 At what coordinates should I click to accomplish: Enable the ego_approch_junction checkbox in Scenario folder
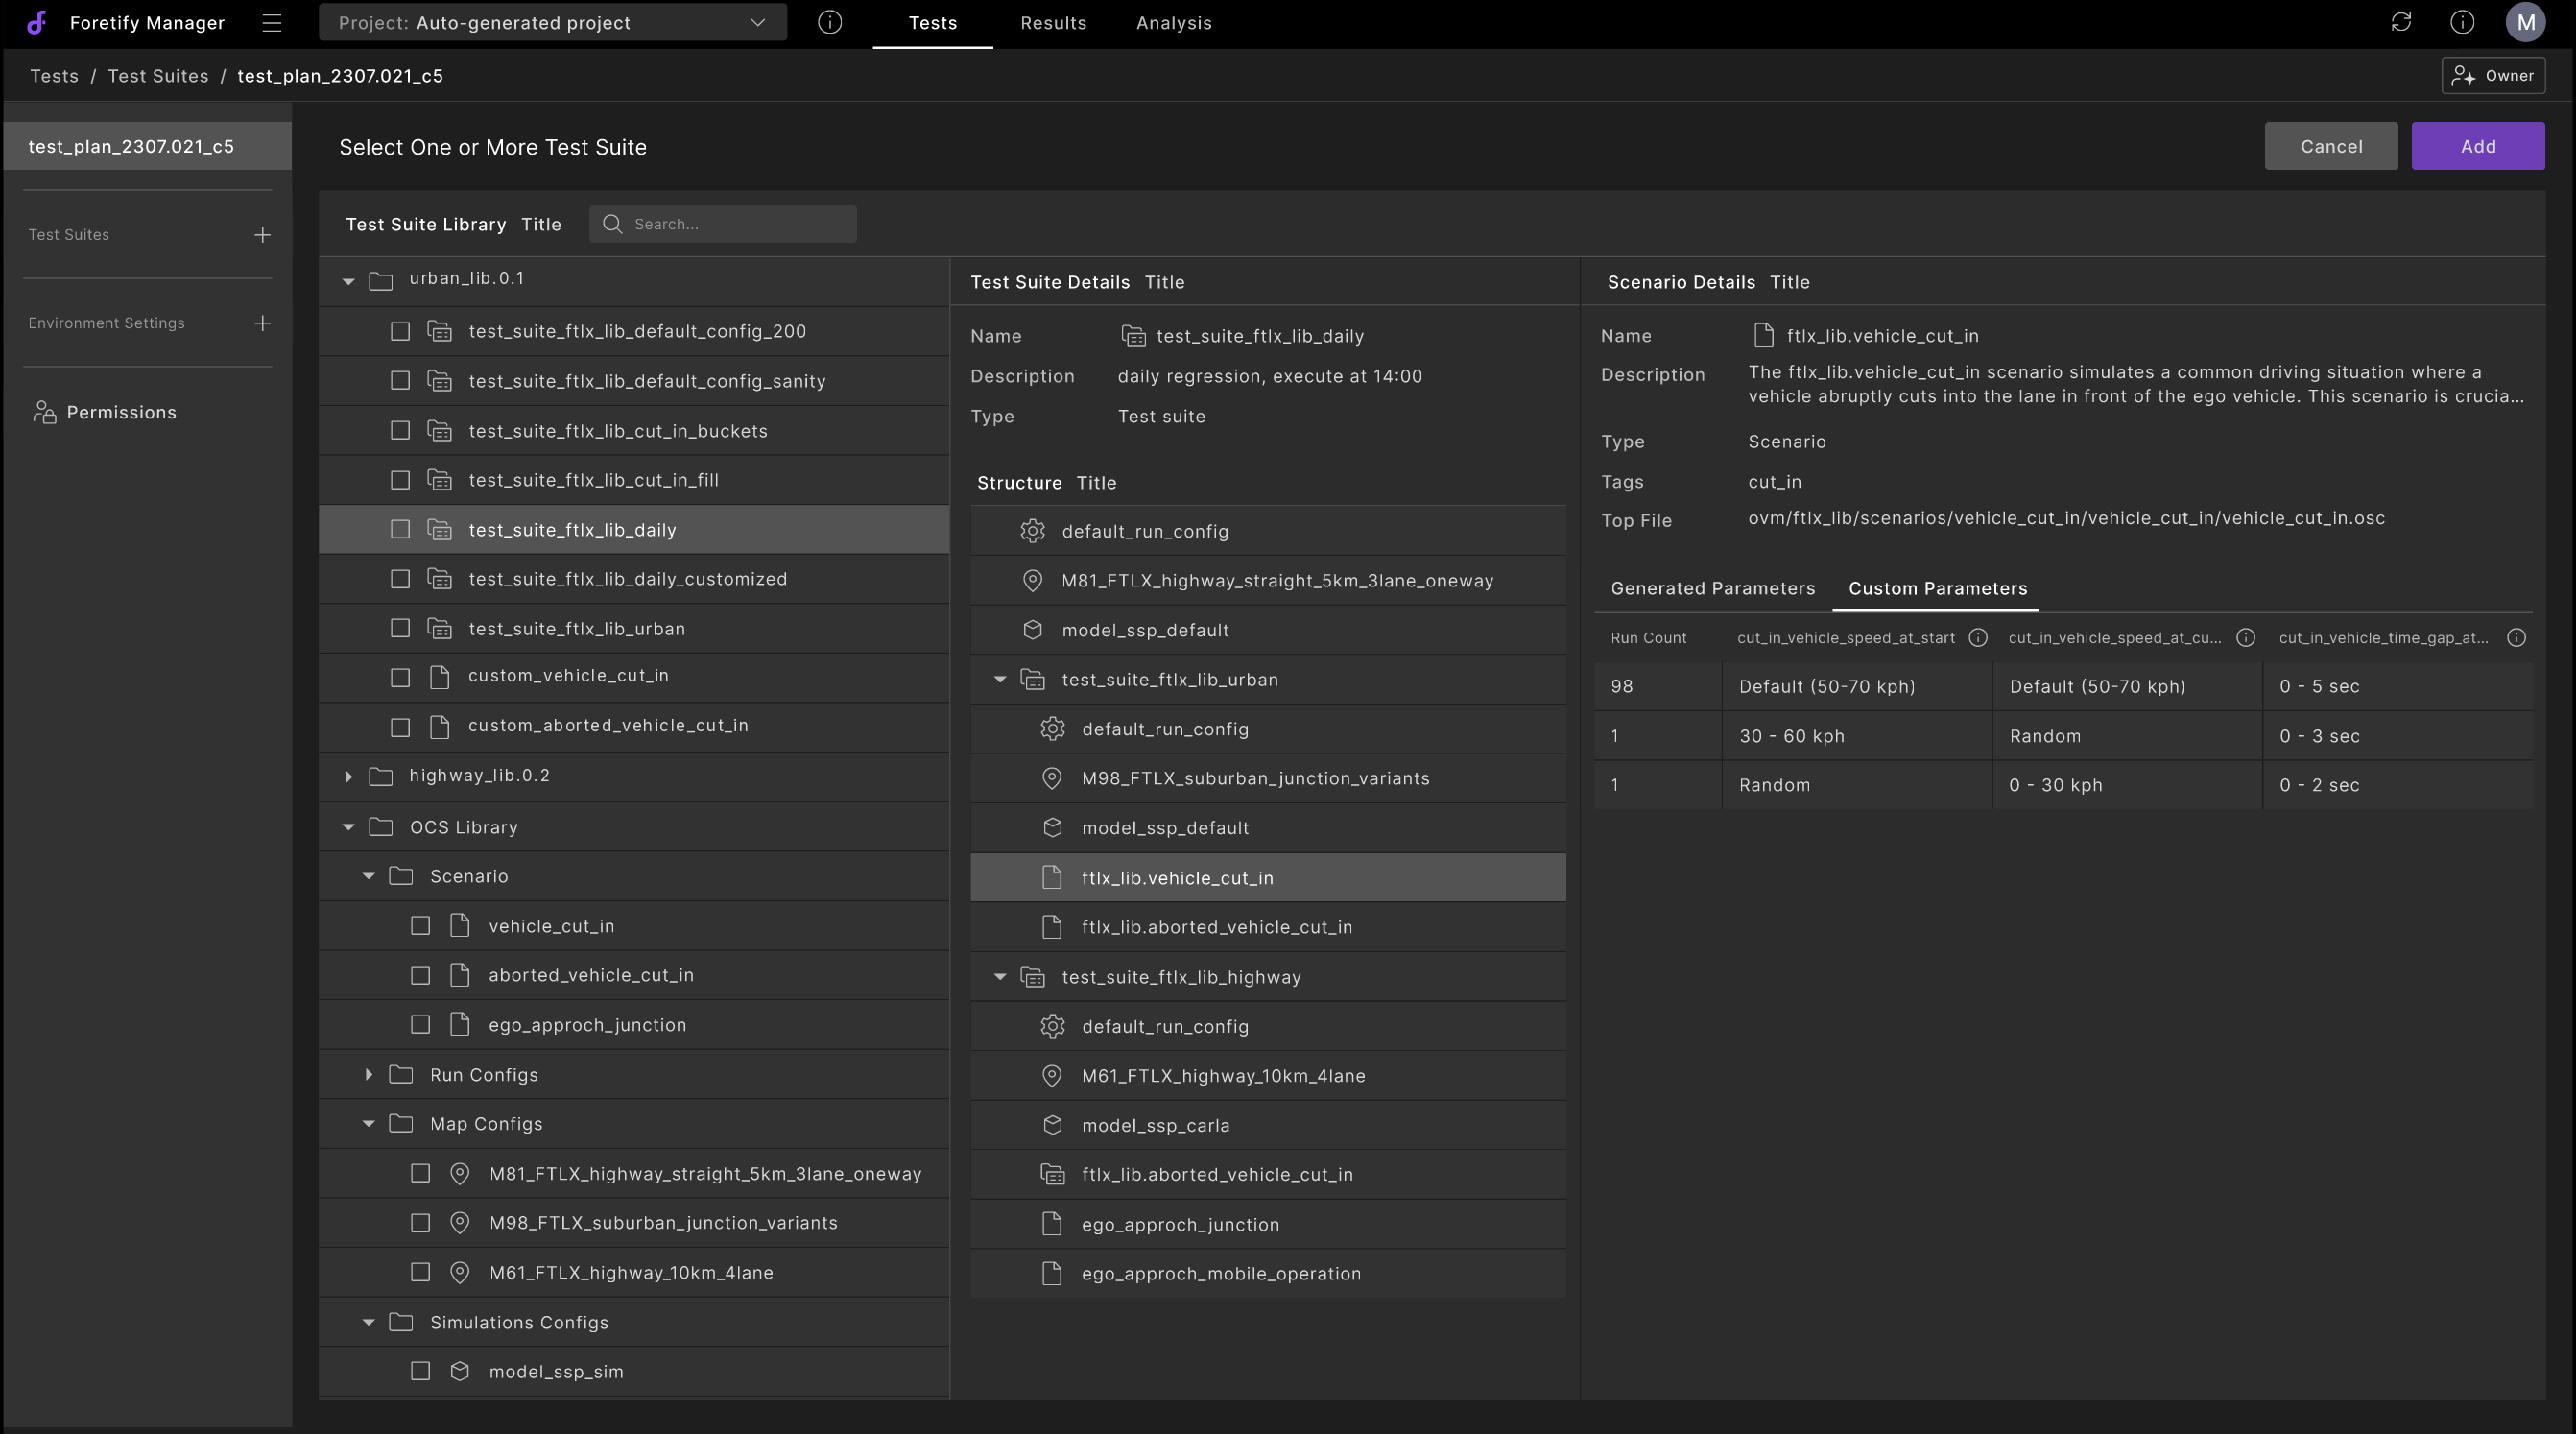coord(420,1024)
